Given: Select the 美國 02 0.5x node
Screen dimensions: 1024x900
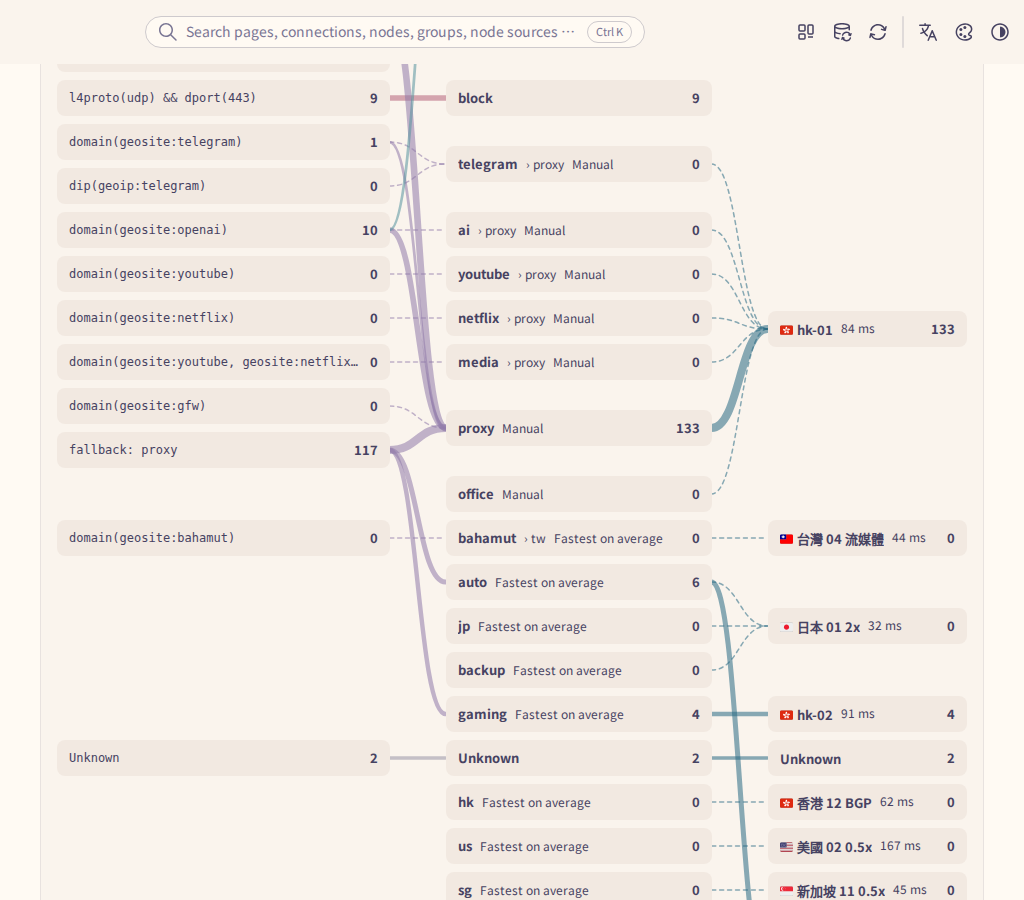Looking at the screenshot, I should click(867, 846).
